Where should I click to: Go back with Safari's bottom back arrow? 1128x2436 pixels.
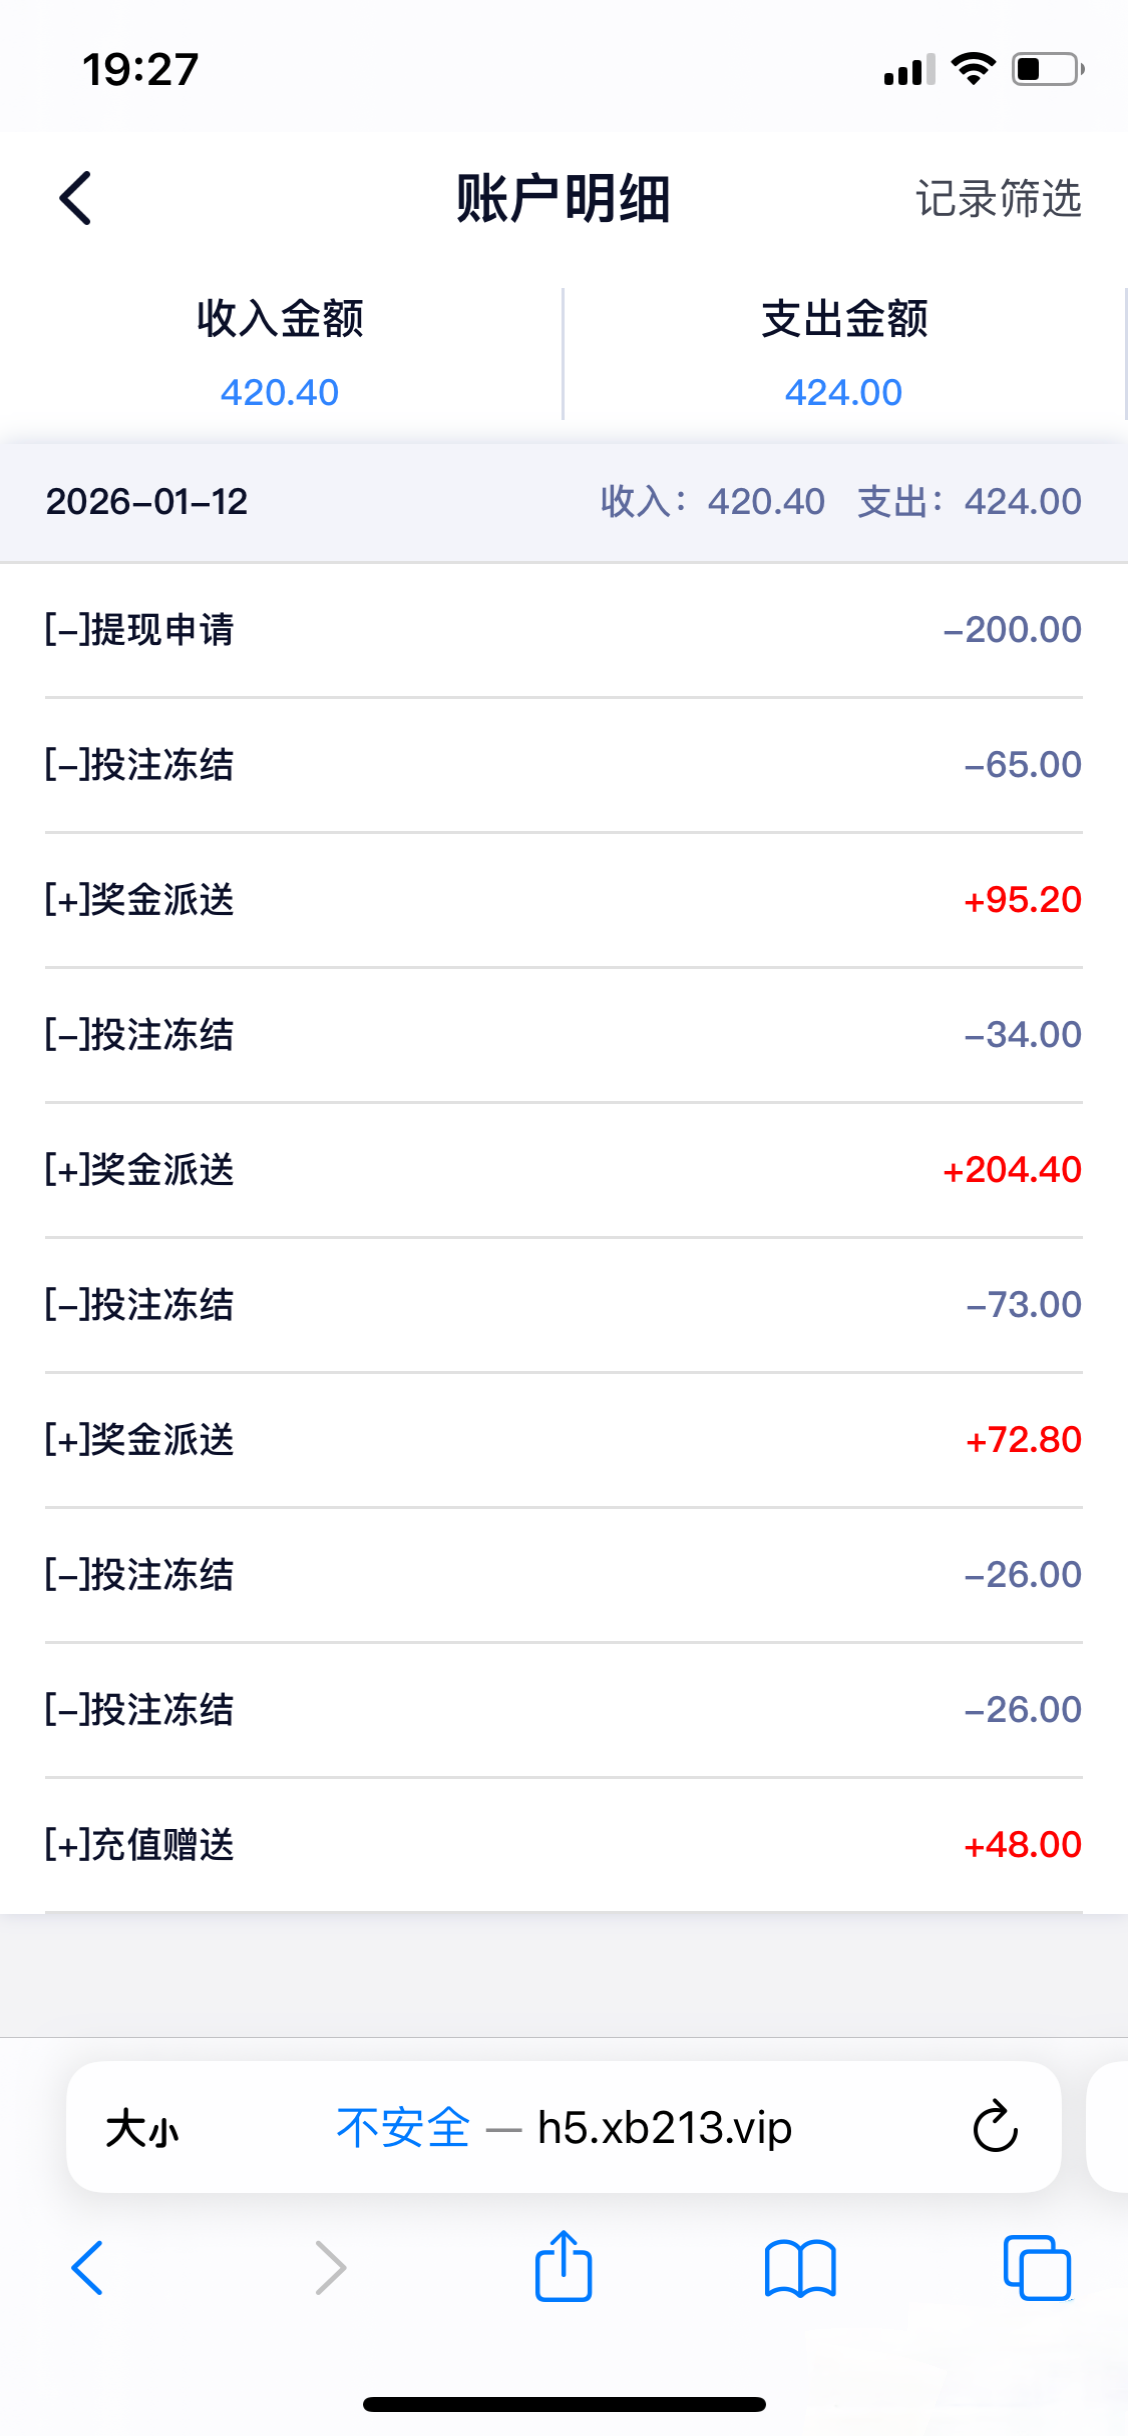(88, 2268)
